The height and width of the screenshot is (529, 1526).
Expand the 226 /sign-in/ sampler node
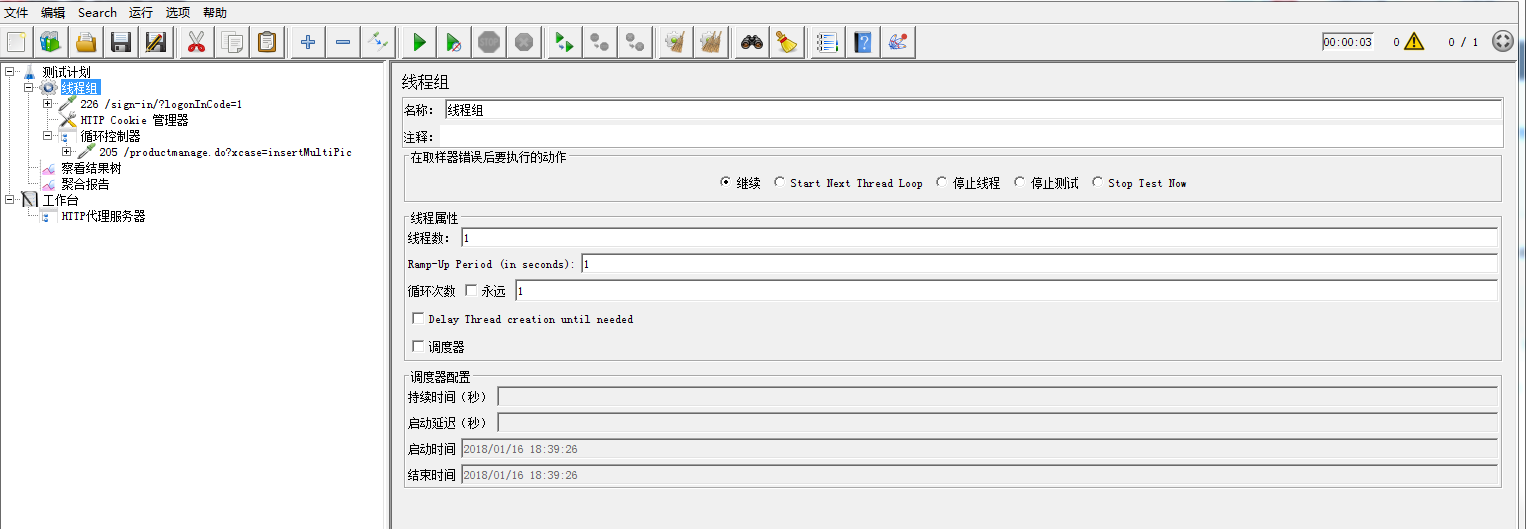(48, 103)
